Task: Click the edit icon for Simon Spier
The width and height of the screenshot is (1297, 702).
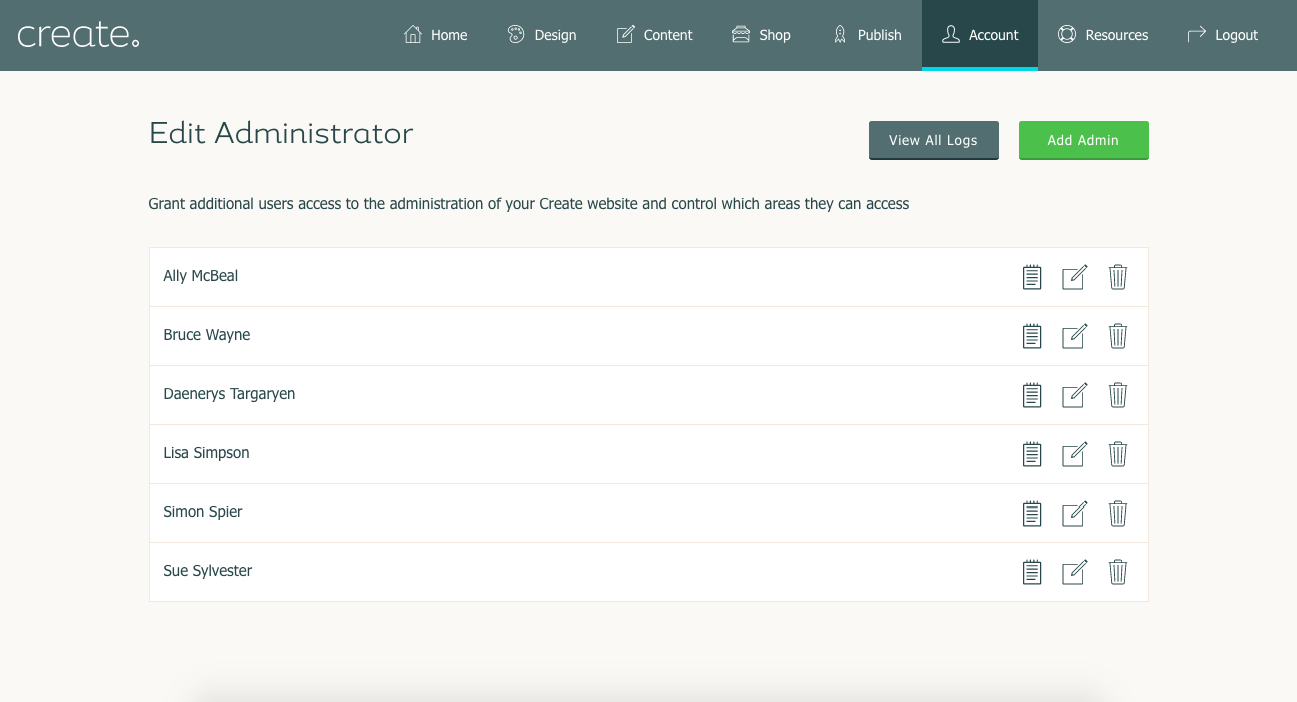Action: coord(1074,513)
